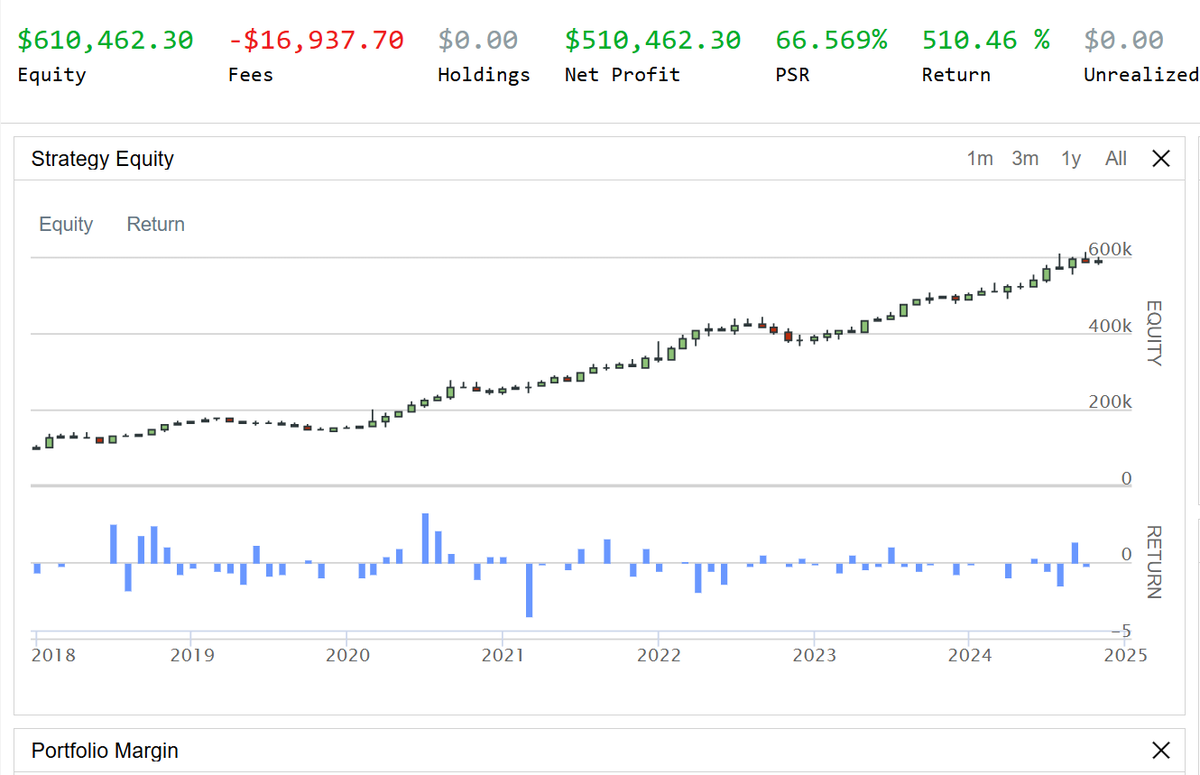Toggle the Return series legend

pos(156,224)
